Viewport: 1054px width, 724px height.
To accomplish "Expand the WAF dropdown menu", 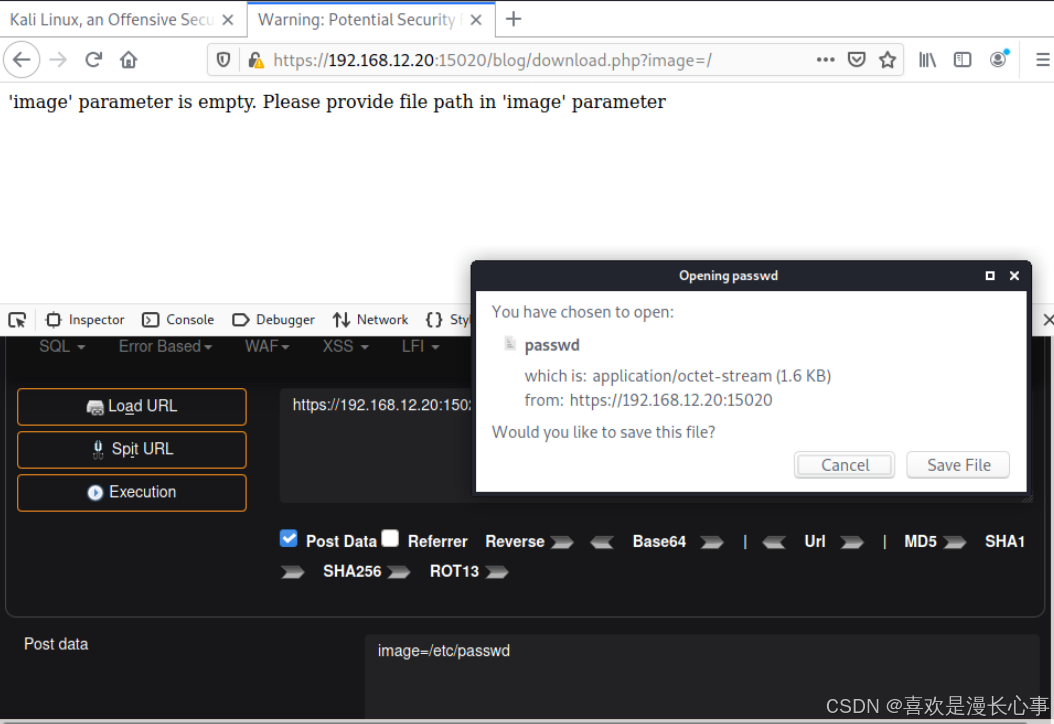I will point(267,346).
